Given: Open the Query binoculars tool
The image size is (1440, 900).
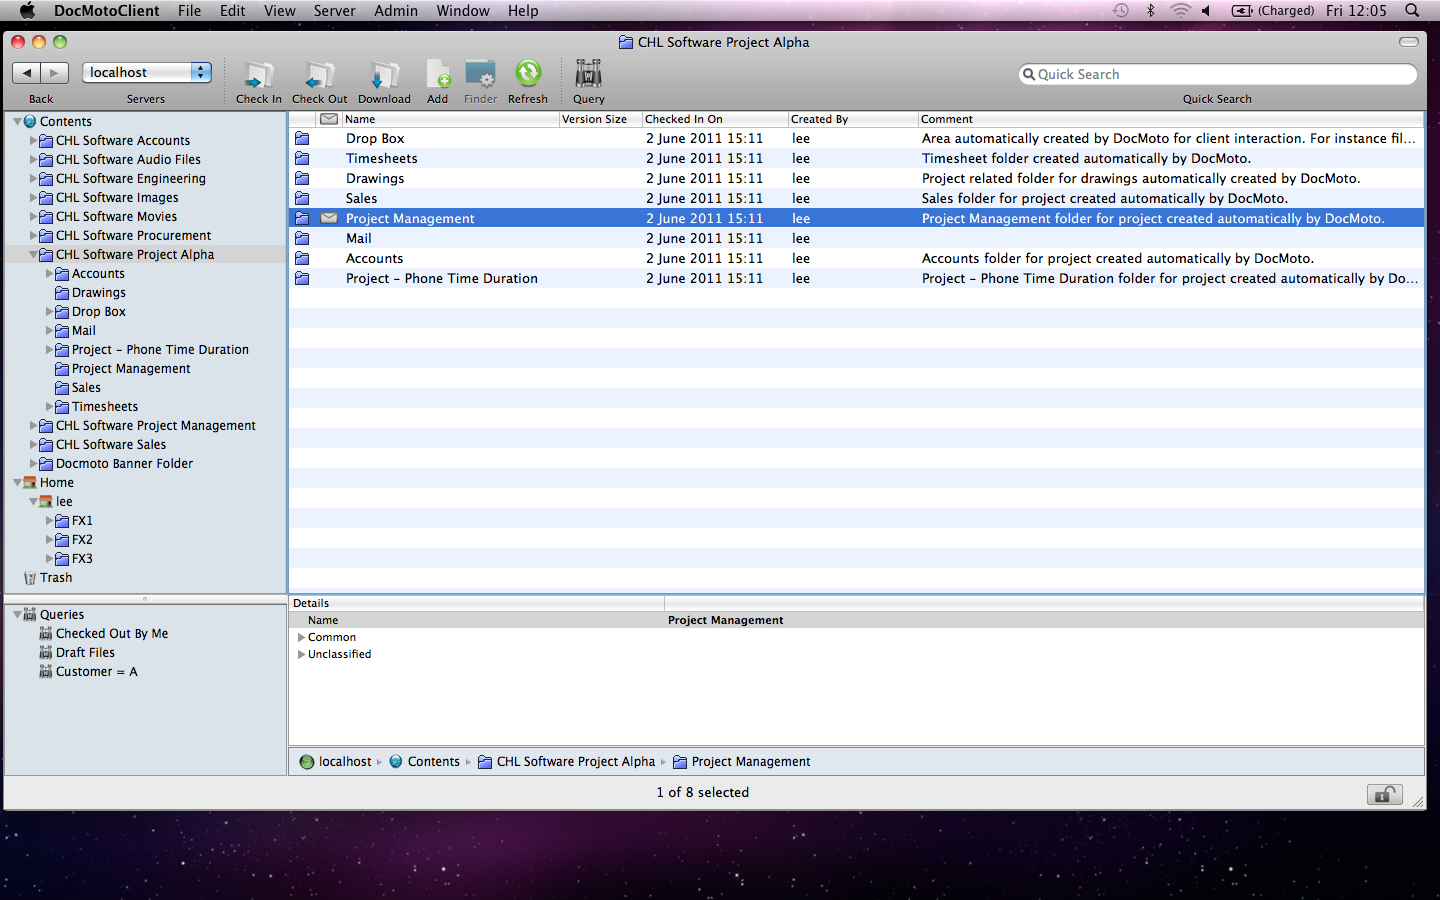Looking at the screenshot, I should pyautogui.click(x=588, y=75).
